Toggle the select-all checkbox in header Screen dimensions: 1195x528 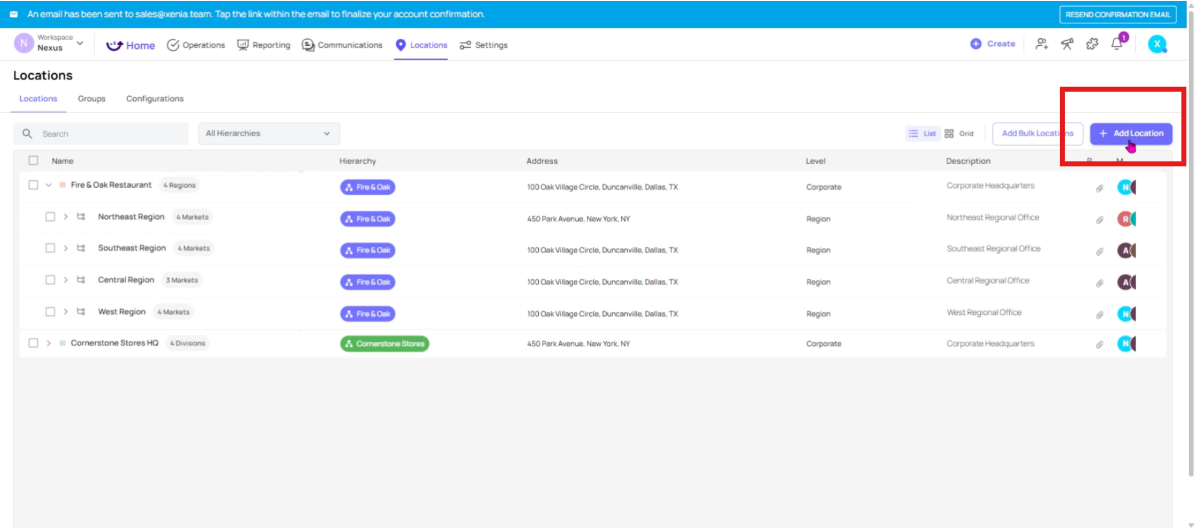[33, 161]
